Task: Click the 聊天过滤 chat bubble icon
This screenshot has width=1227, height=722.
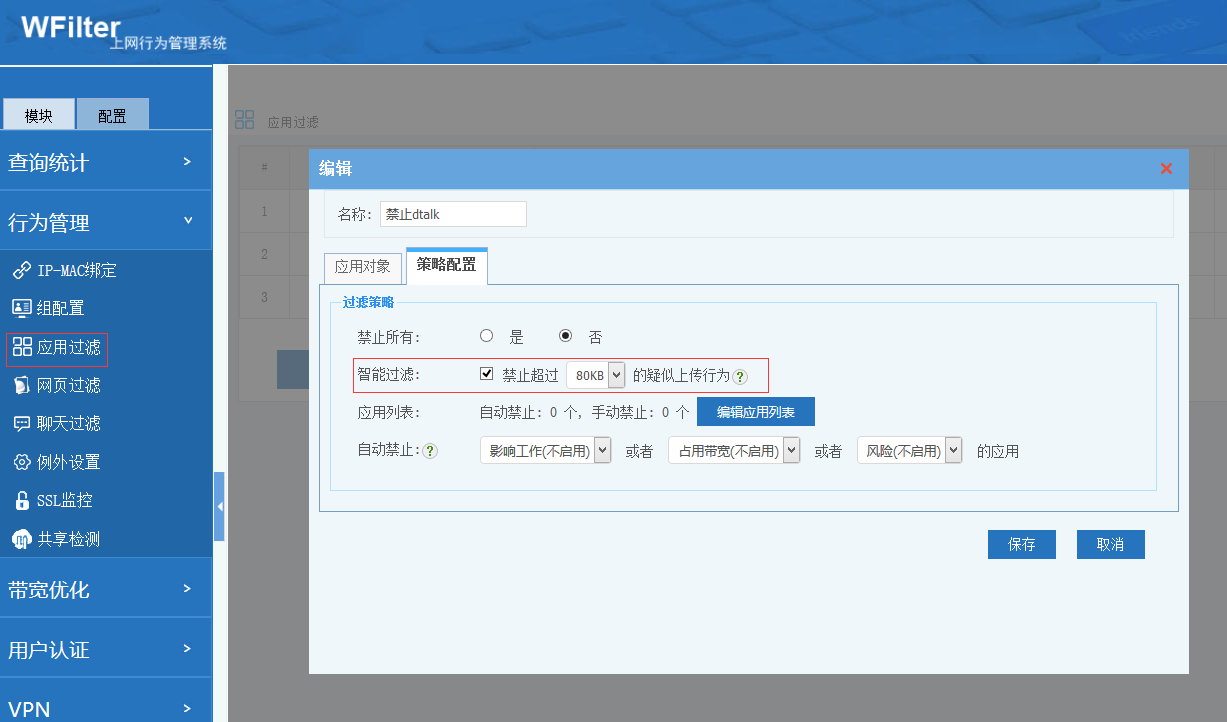Action: [21, 424]
